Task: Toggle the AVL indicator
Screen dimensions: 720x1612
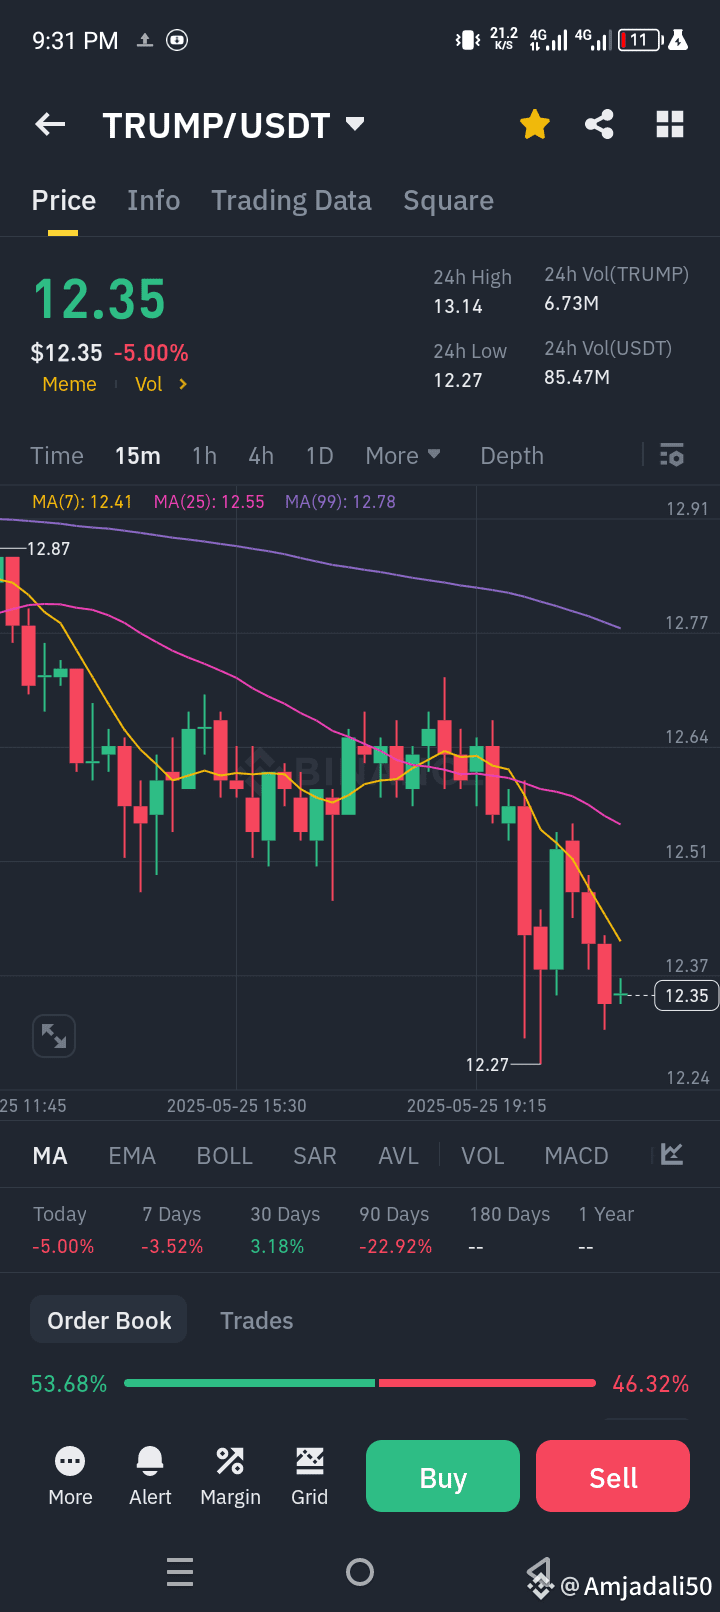Action: [x=398, y=1156]
